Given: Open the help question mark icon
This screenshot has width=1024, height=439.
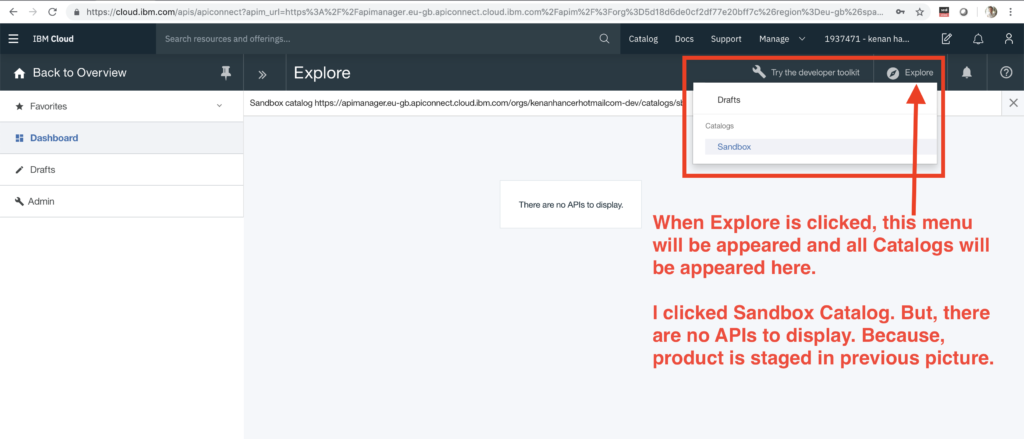Looking at the screenshot, I should tap(1006, 73).
